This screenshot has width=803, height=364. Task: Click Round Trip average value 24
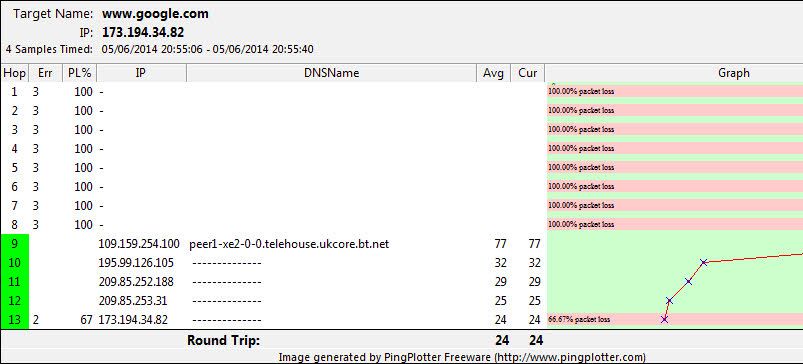(501, 340)
